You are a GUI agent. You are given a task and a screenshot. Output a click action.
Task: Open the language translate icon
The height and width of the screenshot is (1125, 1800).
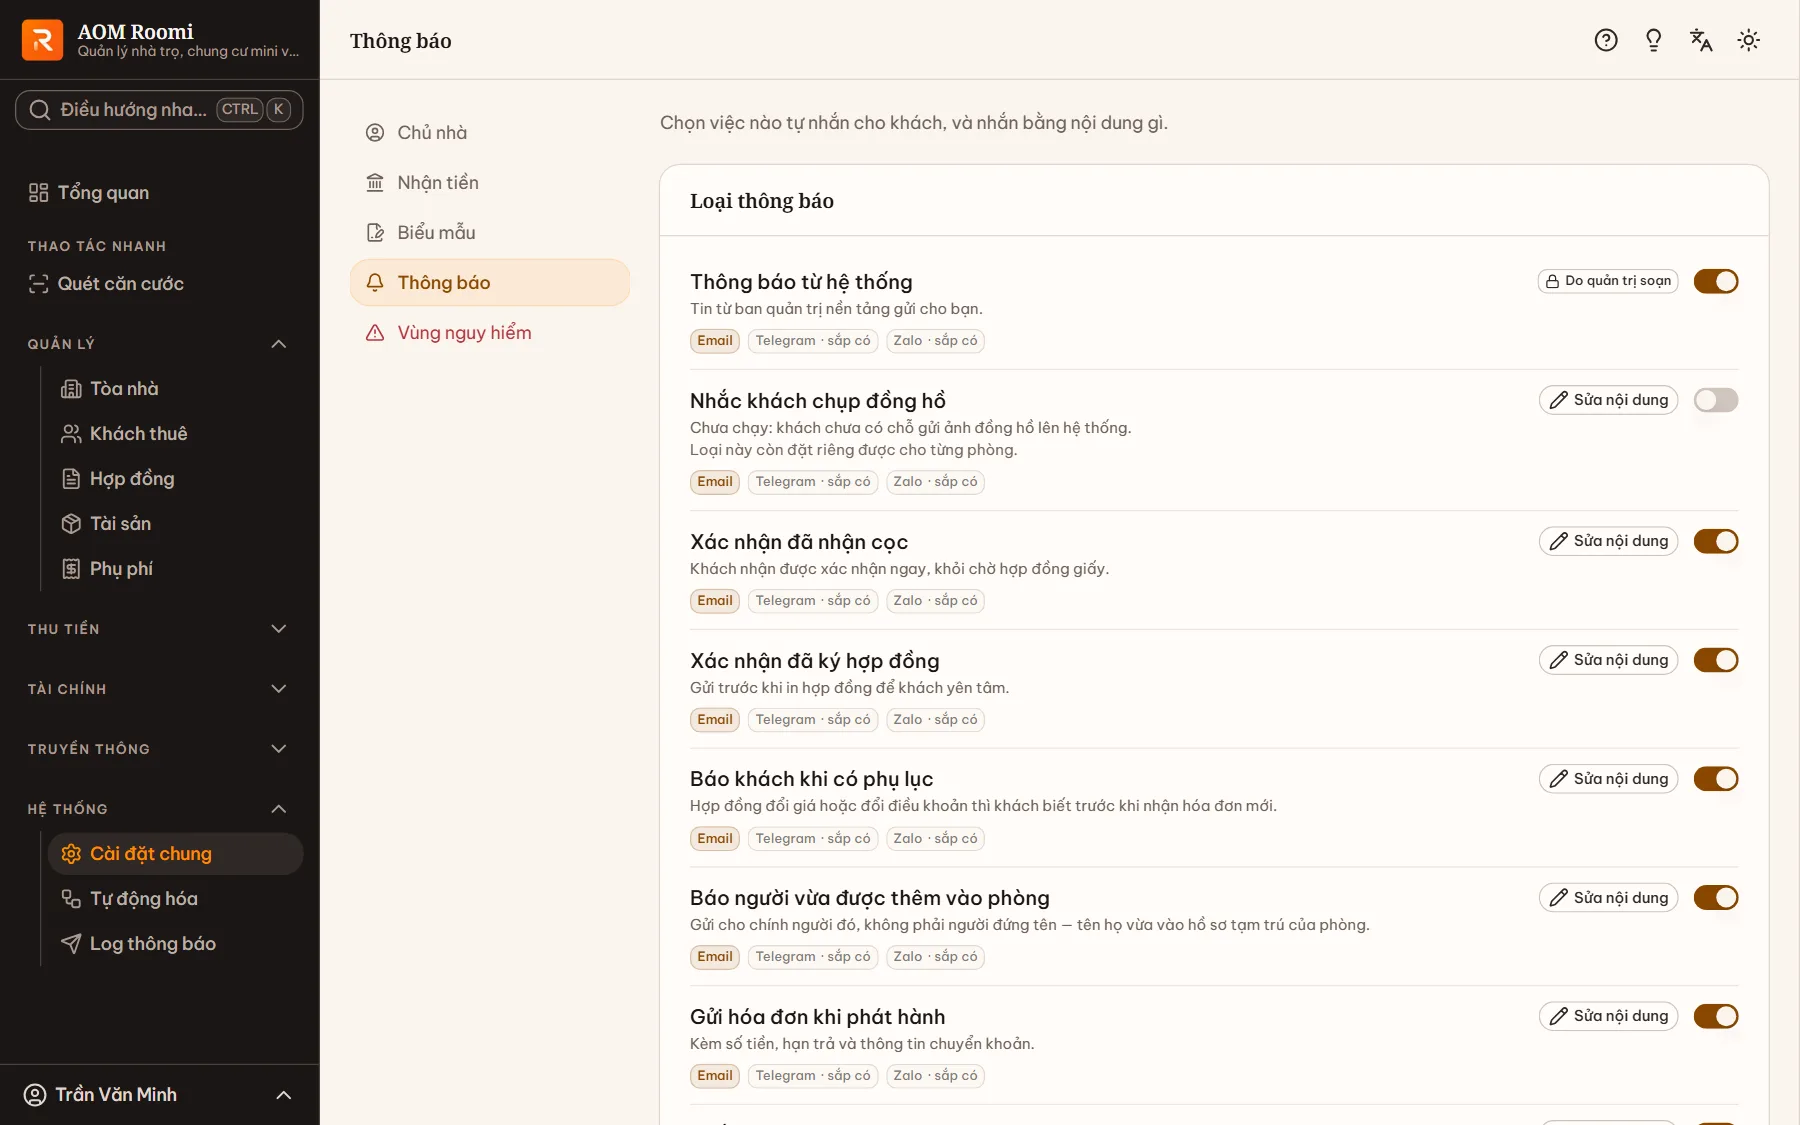point(1701,40)
